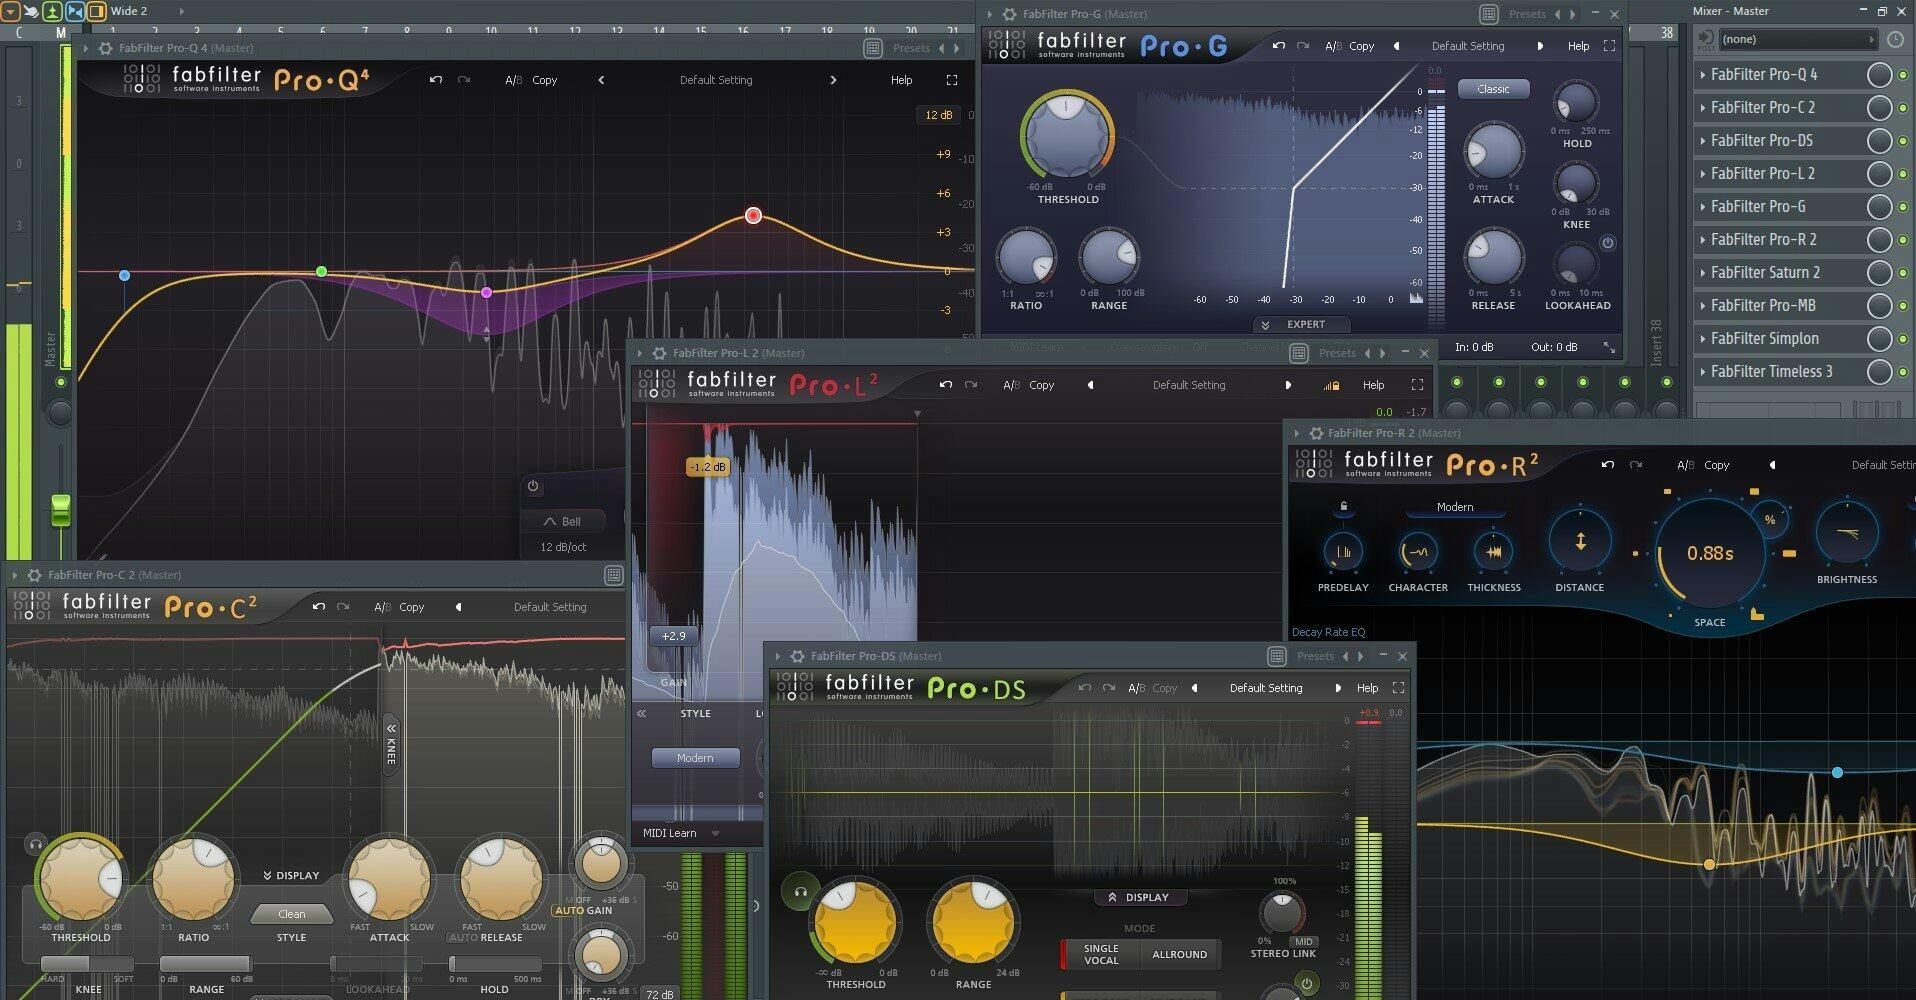Viewport: 1916px width, 1000px height.
Task: Expand the FabFilter Pro-Q 4 mixer slot
Action: (1702, 74)
